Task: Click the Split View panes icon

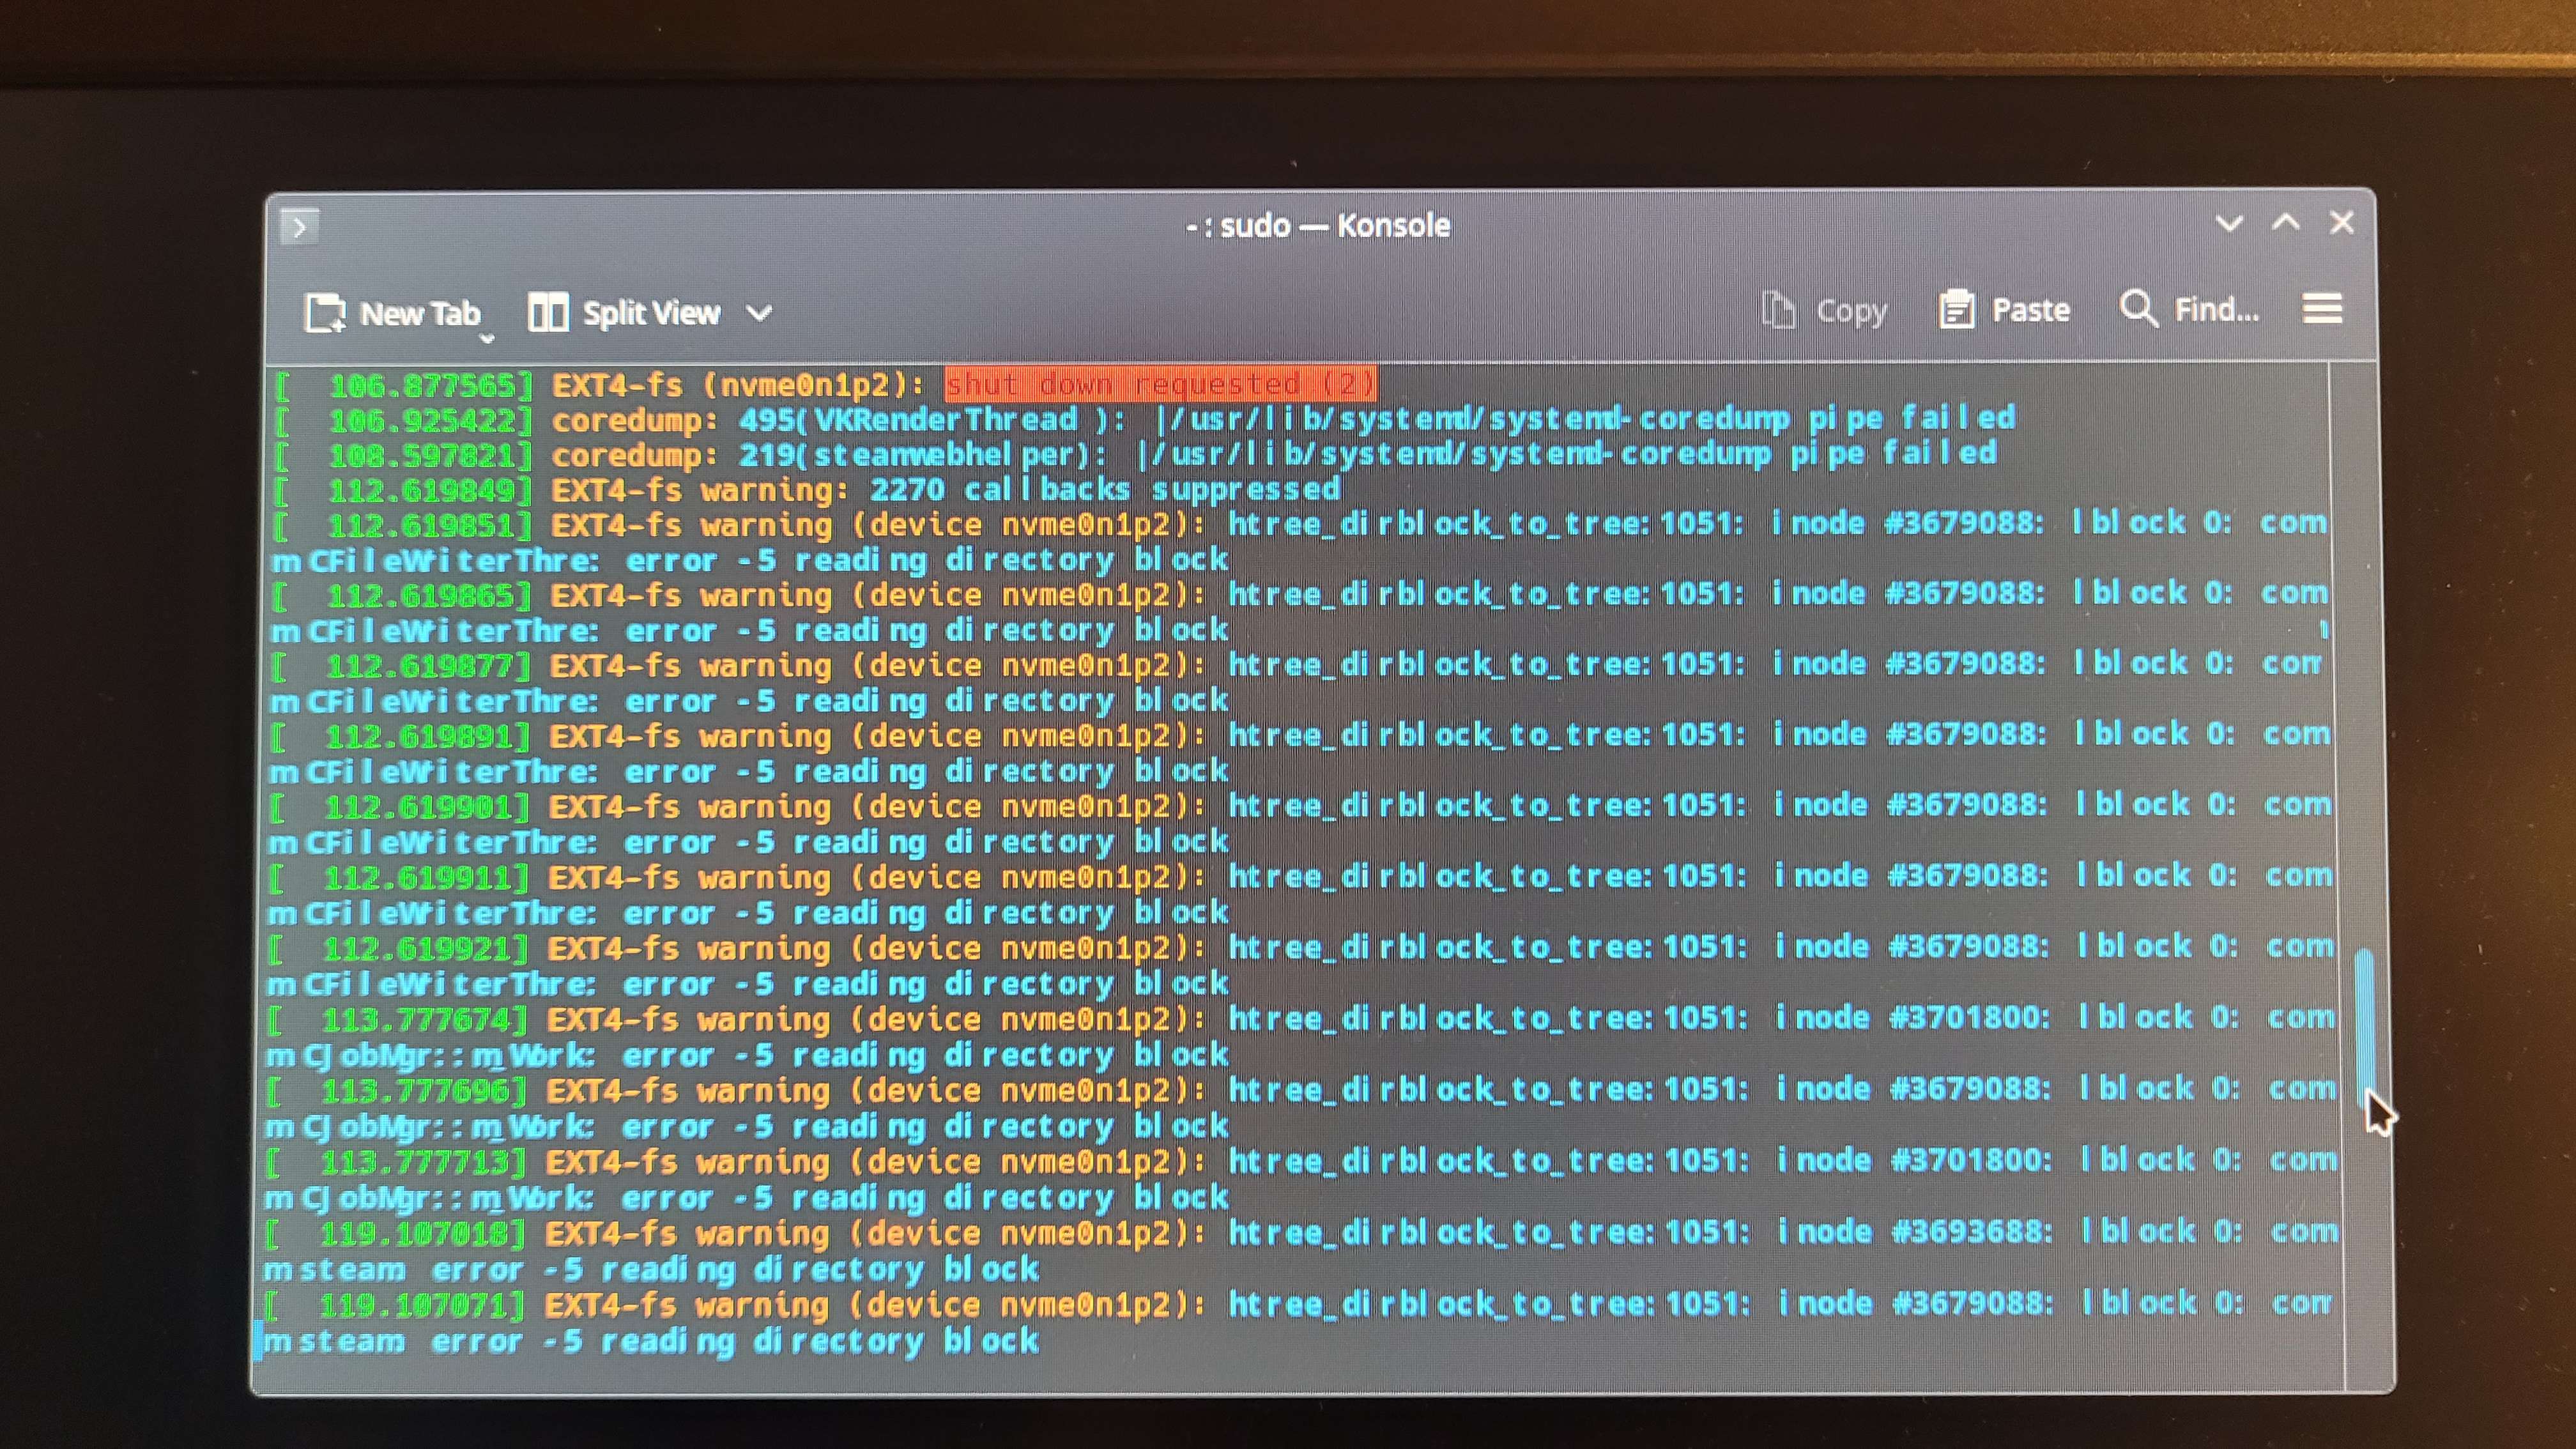Action: 548,313
